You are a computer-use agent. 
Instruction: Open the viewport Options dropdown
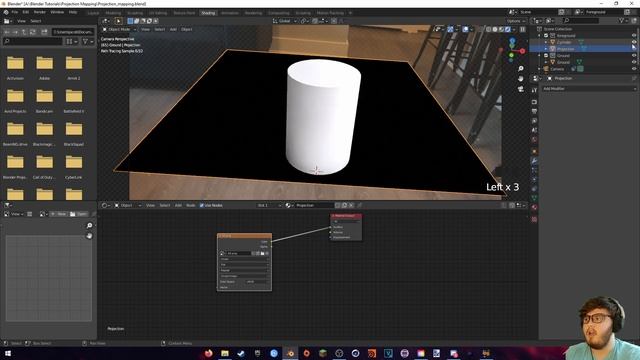tap(516, 21)
